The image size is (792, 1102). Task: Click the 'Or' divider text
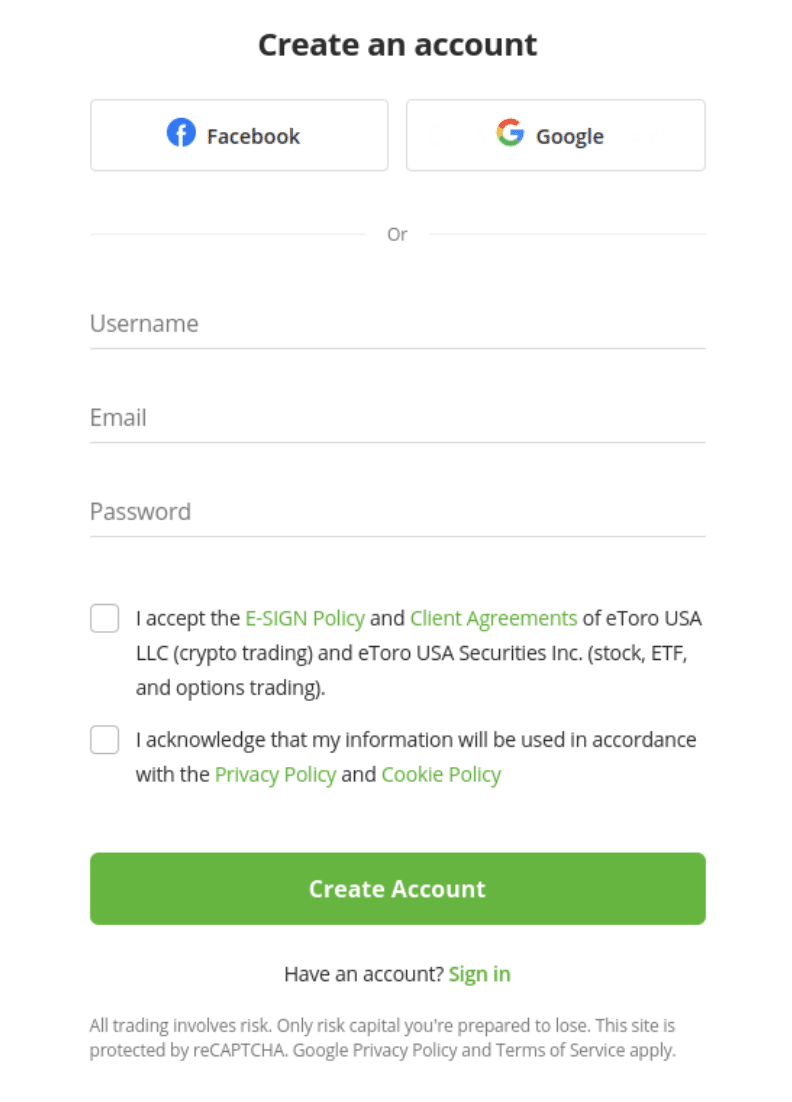coord(397,235)
